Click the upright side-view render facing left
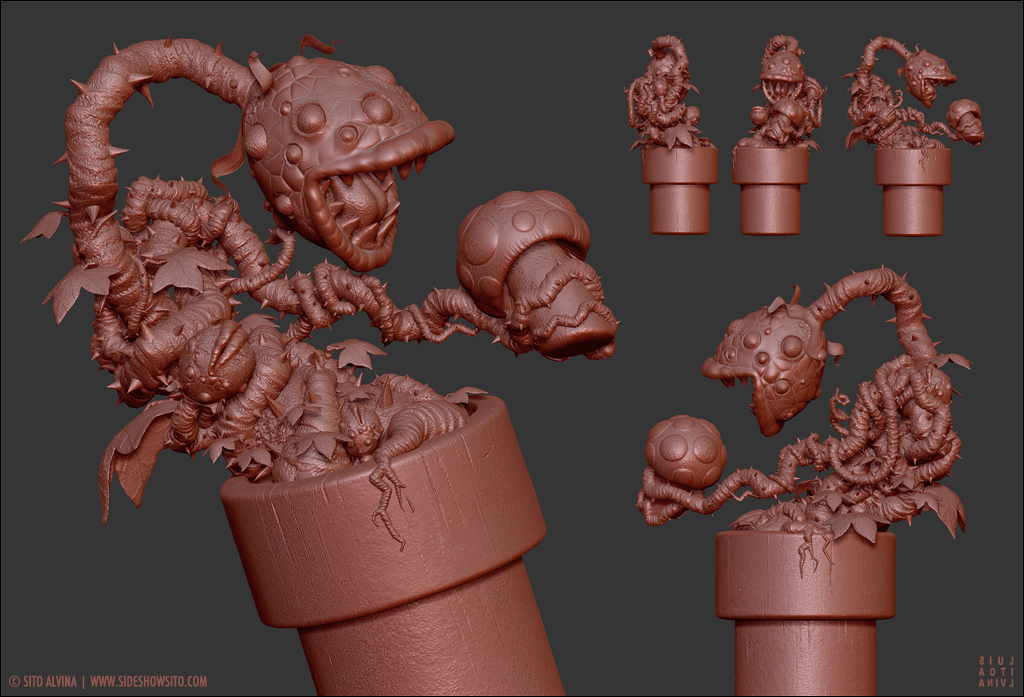1024x697 pixels. pyautogui.click(x=804, y=481)
